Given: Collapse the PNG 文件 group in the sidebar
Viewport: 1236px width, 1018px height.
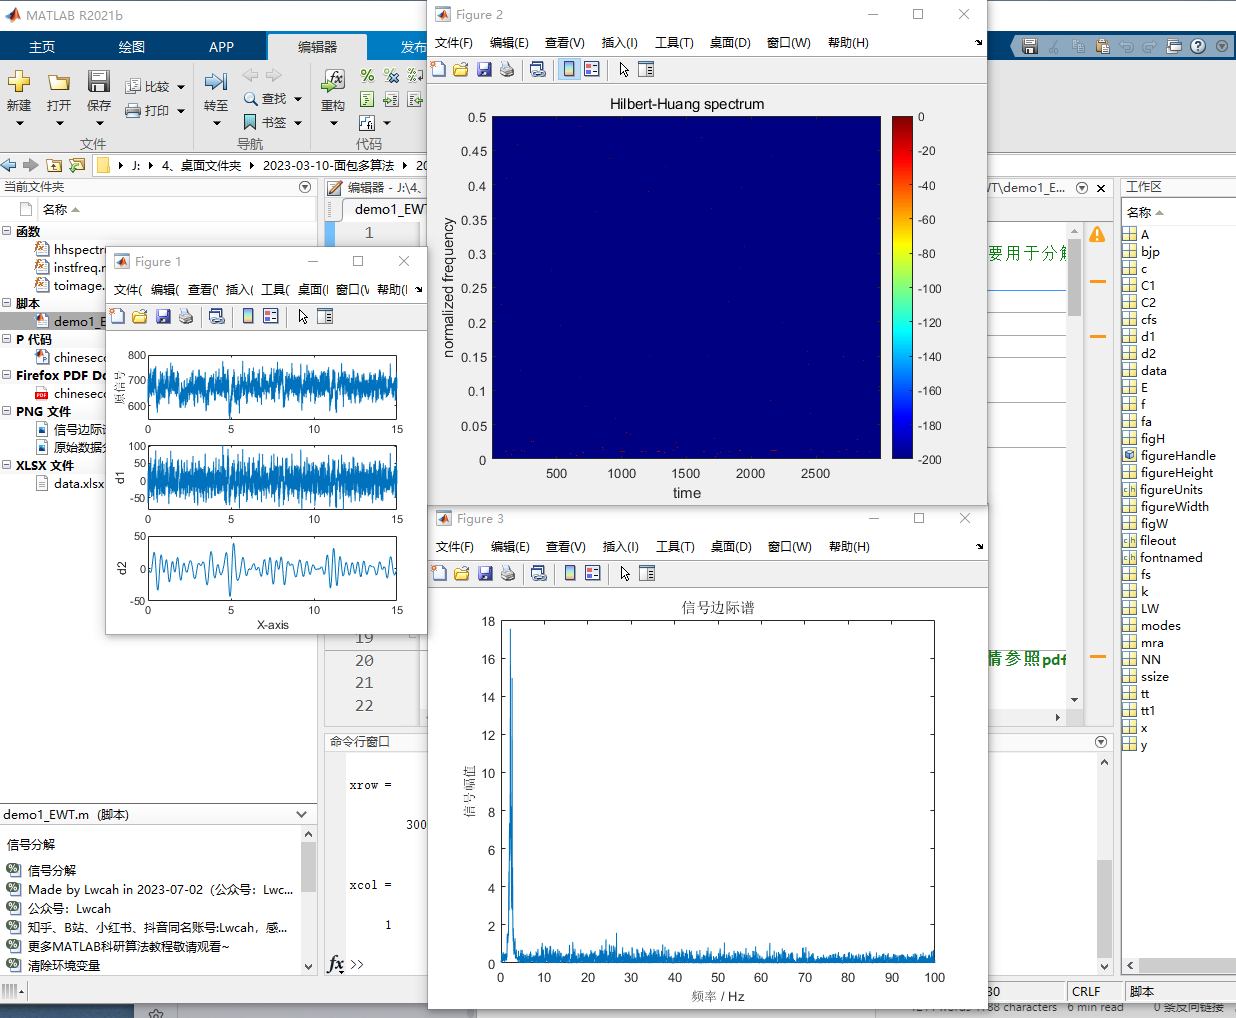Looking at the screenshot, I should (7, 411).
